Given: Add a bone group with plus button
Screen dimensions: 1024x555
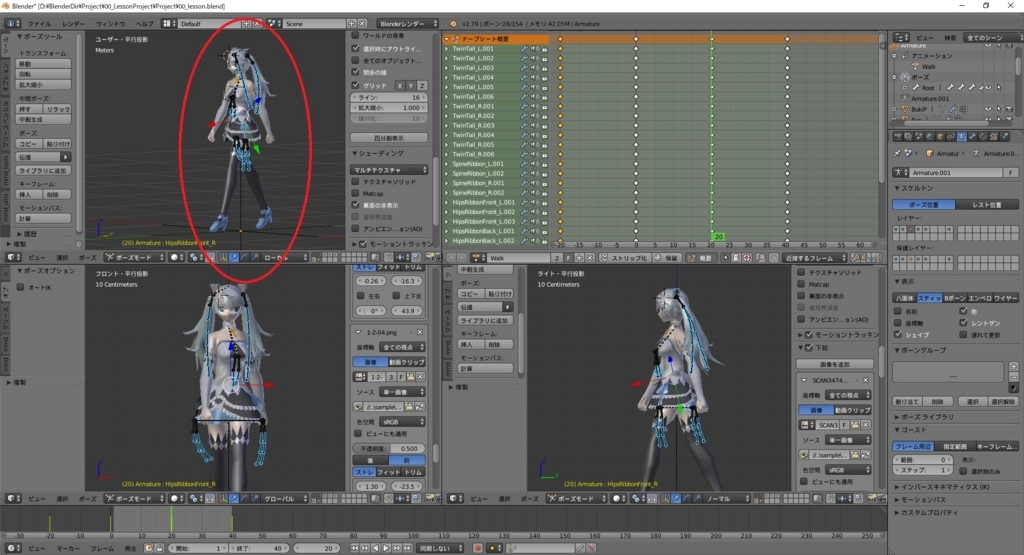Looking at the screenshot, I should point(1014,366).
